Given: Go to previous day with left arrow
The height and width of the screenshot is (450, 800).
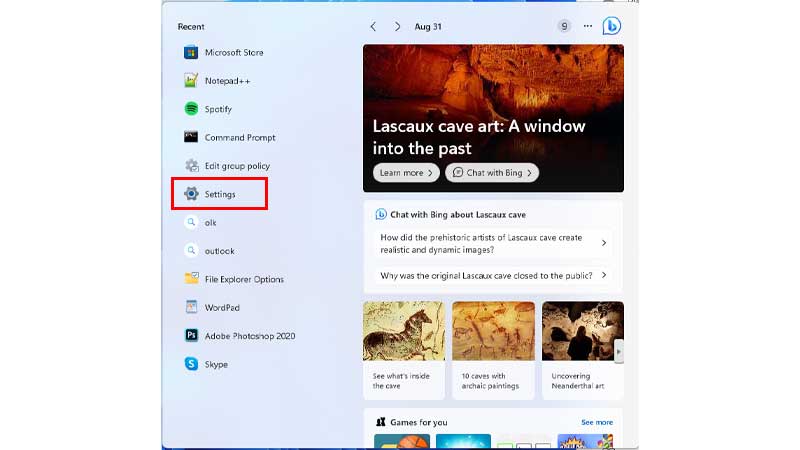Looking at the screenshot, I should 373,27.
